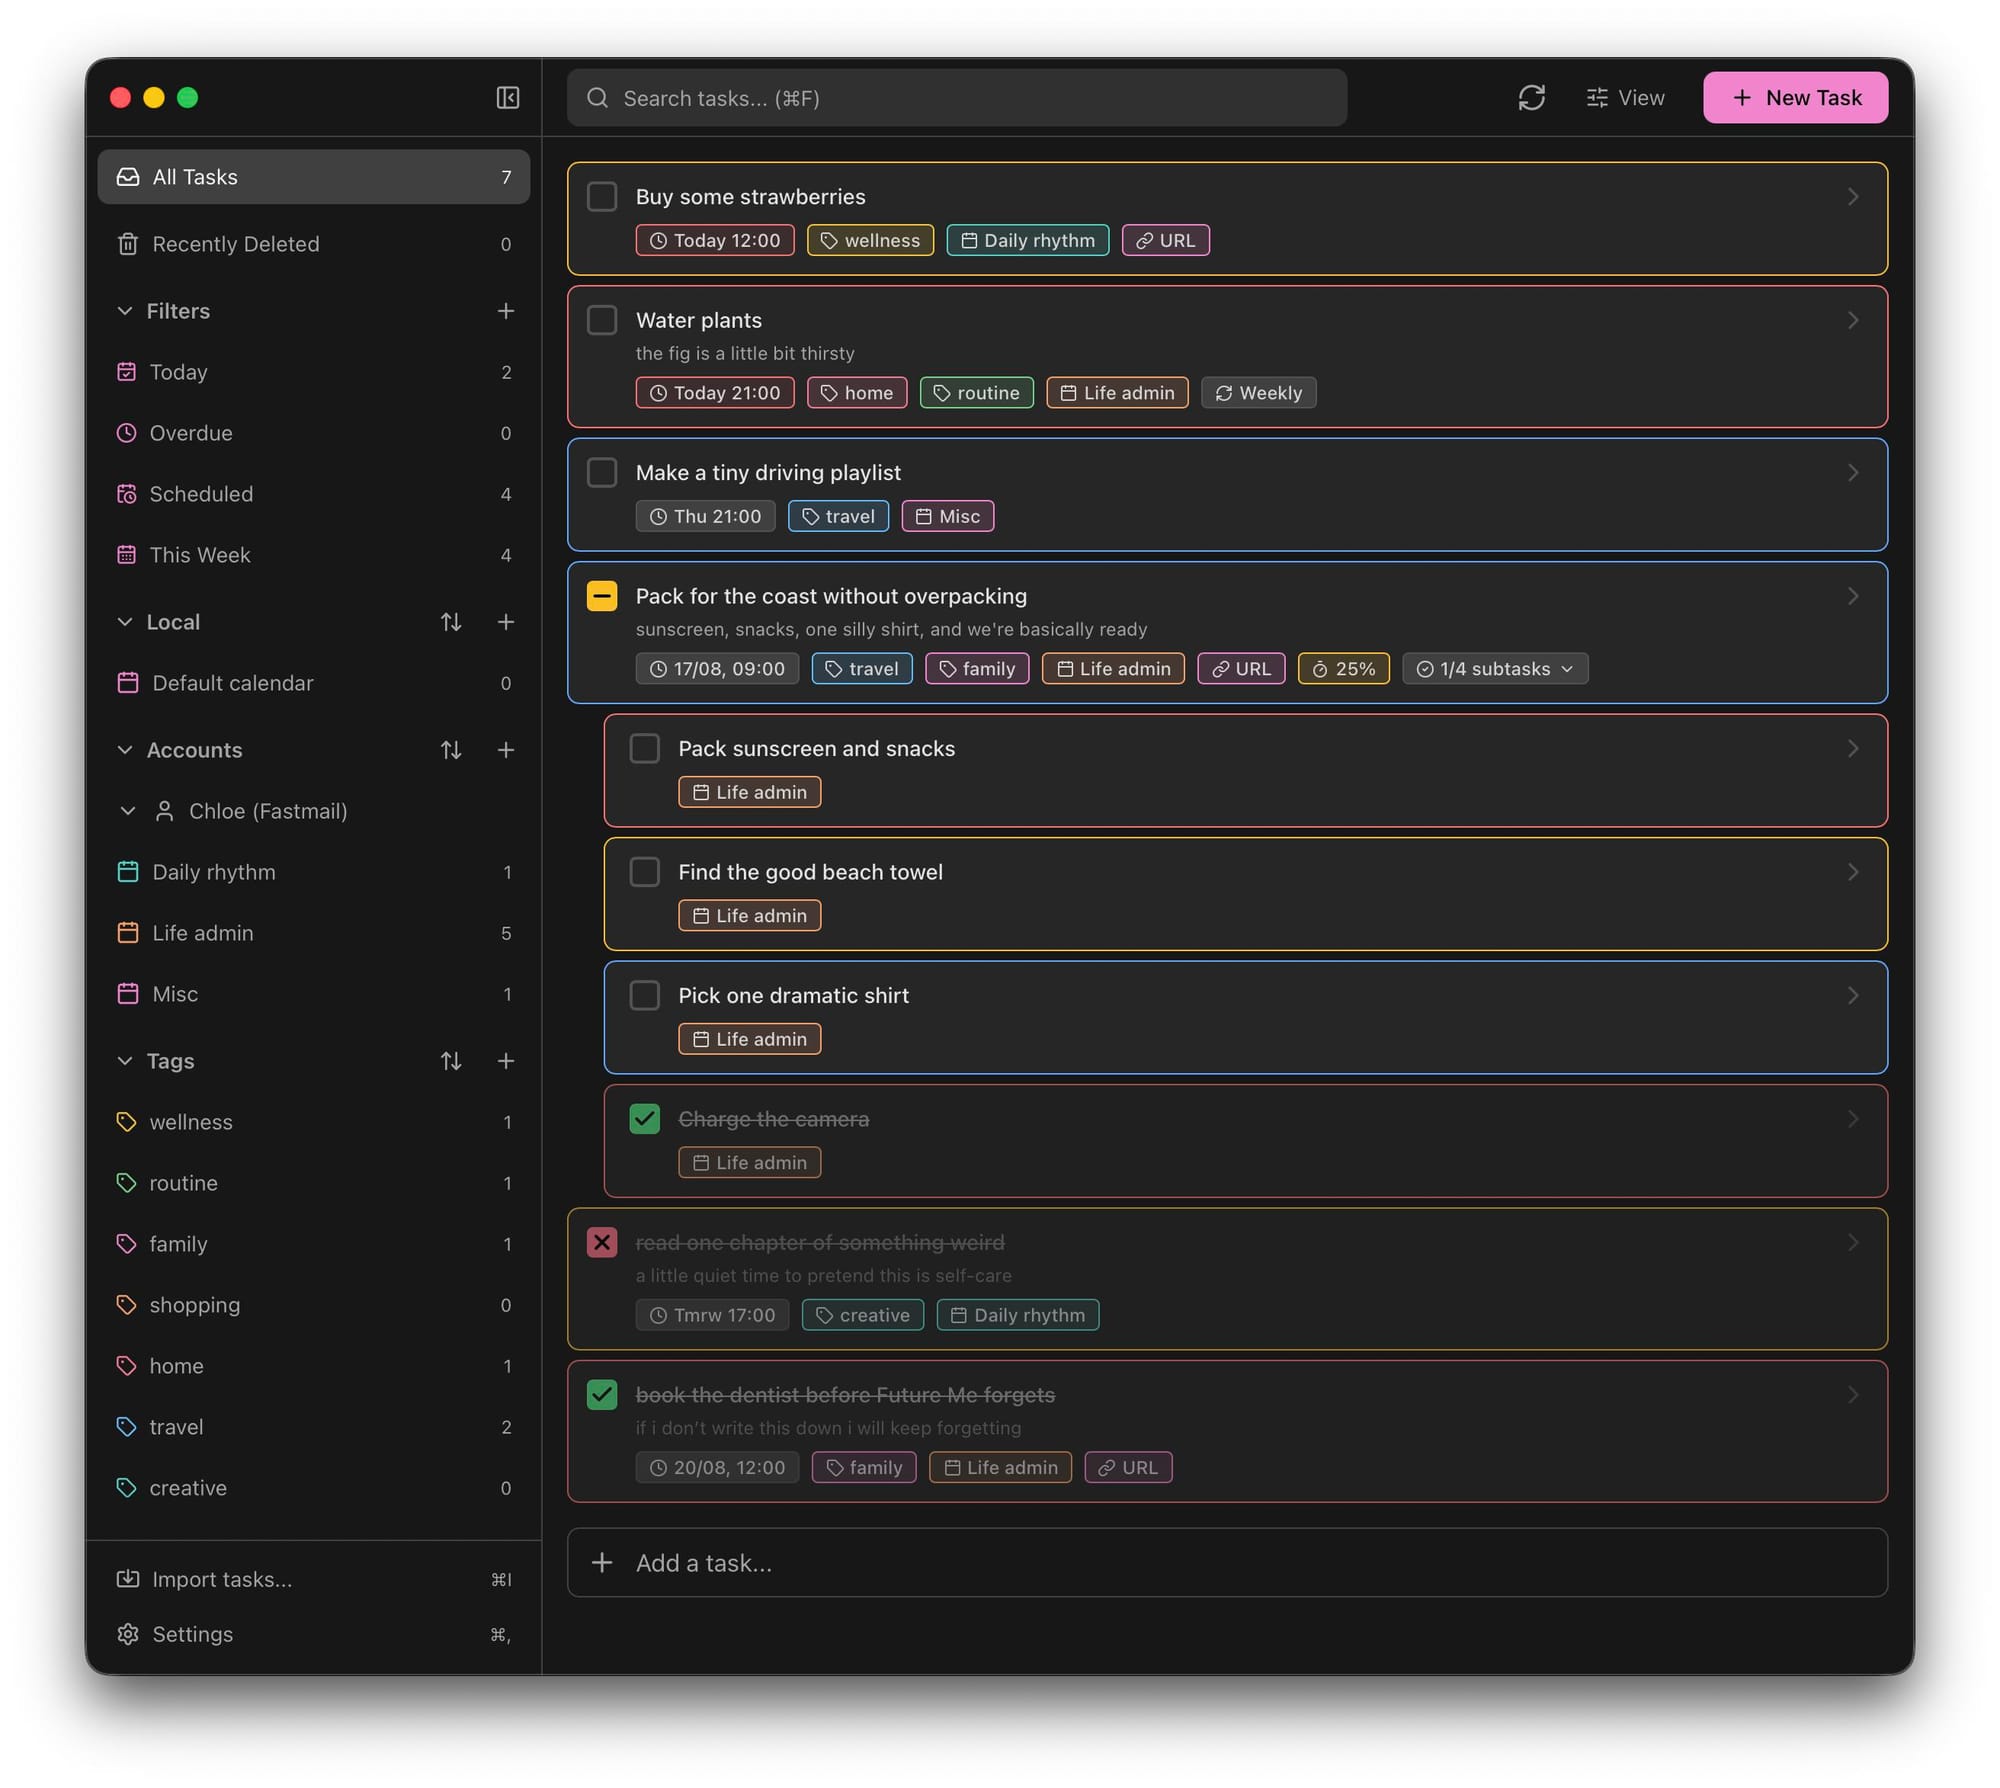Click the Daily rhythm calendar icon in sidebar
Viewport: 2000px width, 1788px height.
127,872
